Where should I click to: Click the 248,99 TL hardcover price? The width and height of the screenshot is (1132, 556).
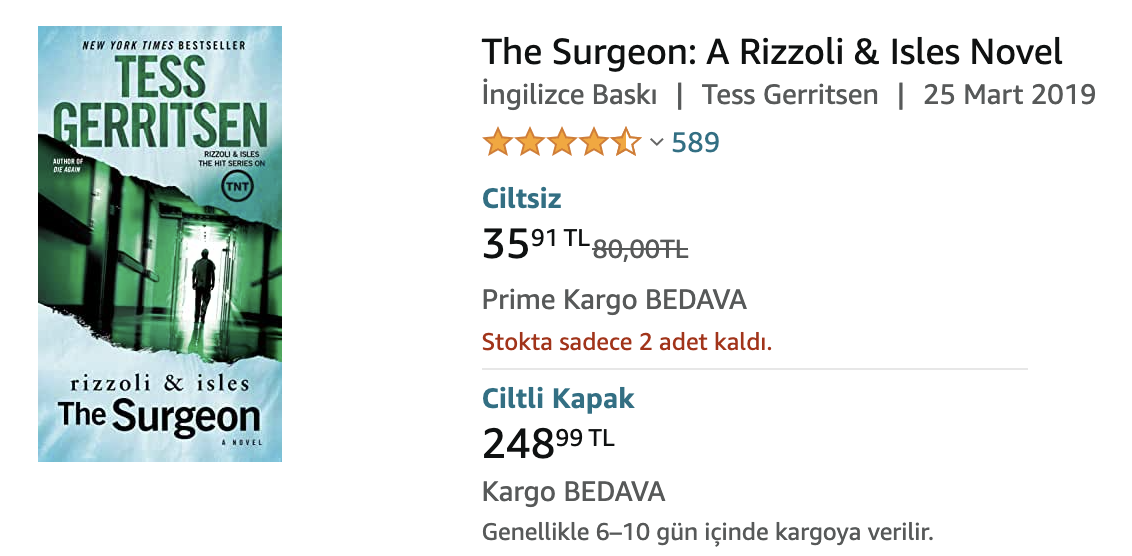(547, 442)
